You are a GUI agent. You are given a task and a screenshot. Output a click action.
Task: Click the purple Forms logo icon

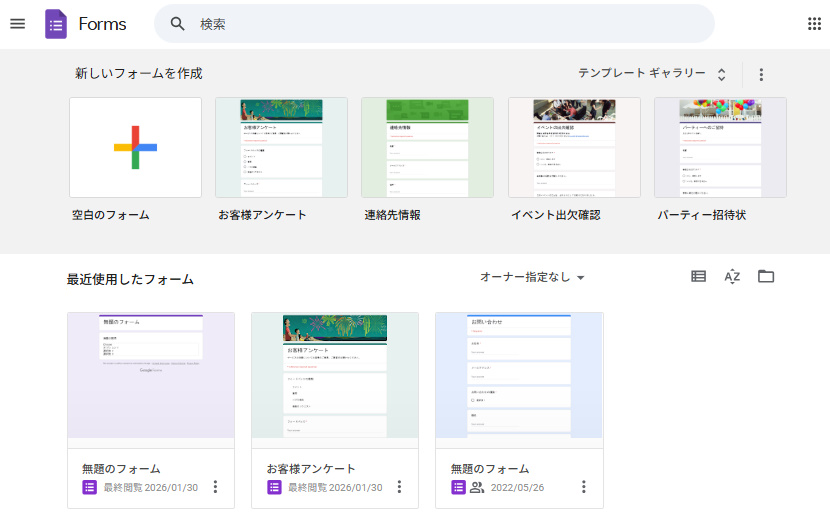(56, 24)
